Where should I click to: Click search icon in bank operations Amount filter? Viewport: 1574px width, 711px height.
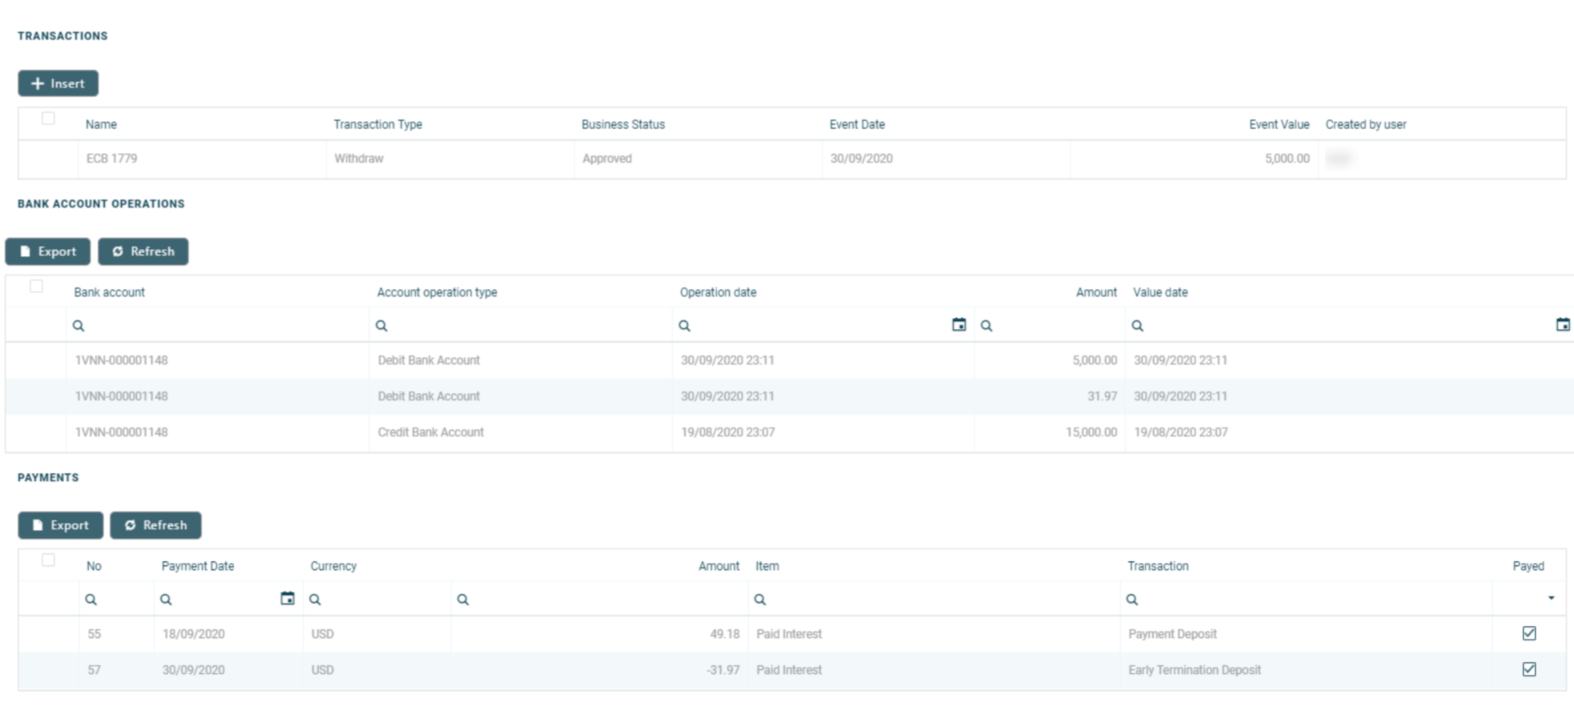click(x=986, y=326)
